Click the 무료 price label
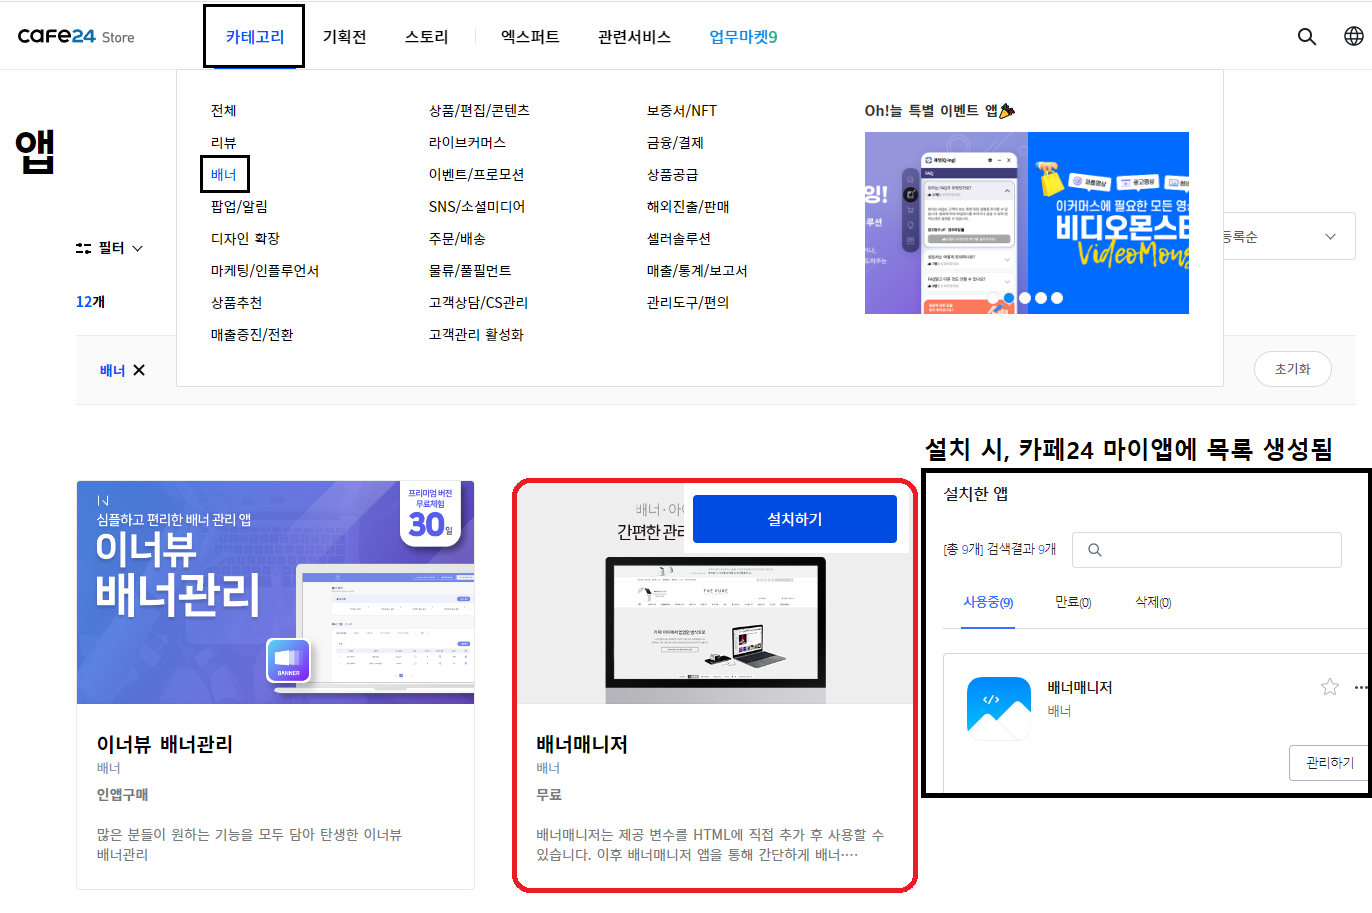The height and width of the screenshot is (913, 1372). pos(549,794)
